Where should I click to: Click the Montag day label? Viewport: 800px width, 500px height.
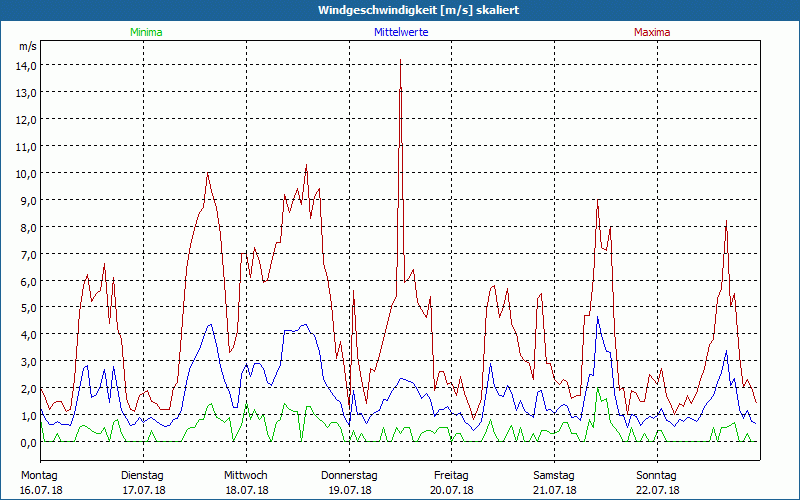coord(39,475)
